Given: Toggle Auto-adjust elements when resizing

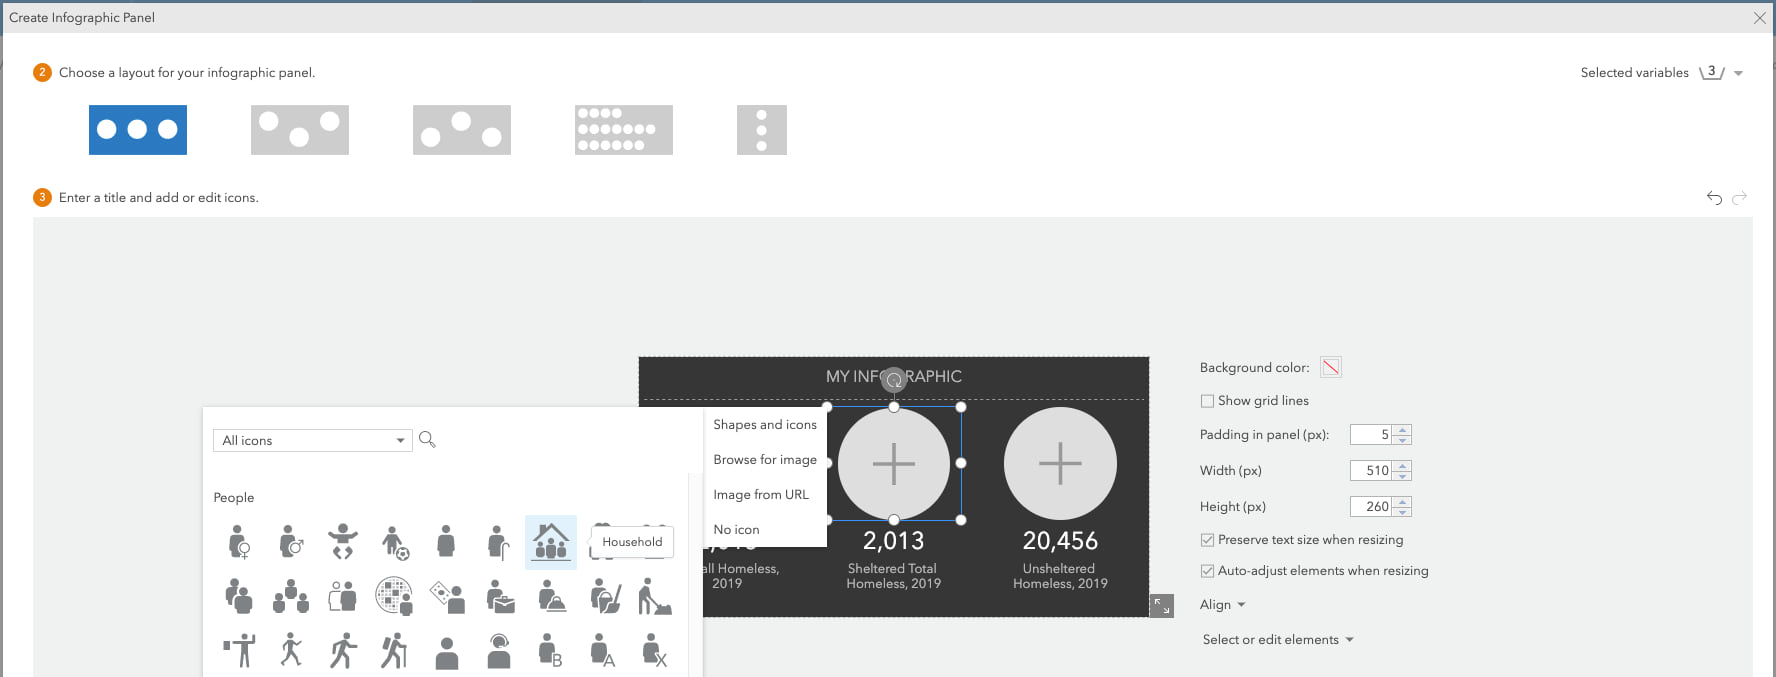Looking at the screenshot, I should tap(1207, 571).
